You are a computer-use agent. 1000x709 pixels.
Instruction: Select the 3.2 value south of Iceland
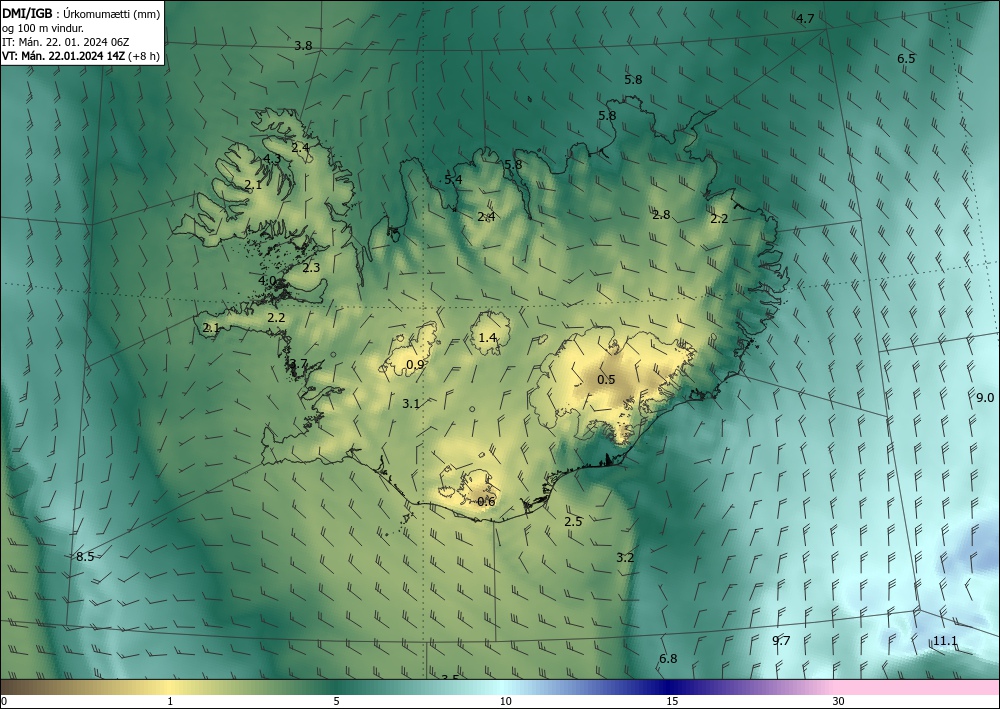click(x=625, y=557)
